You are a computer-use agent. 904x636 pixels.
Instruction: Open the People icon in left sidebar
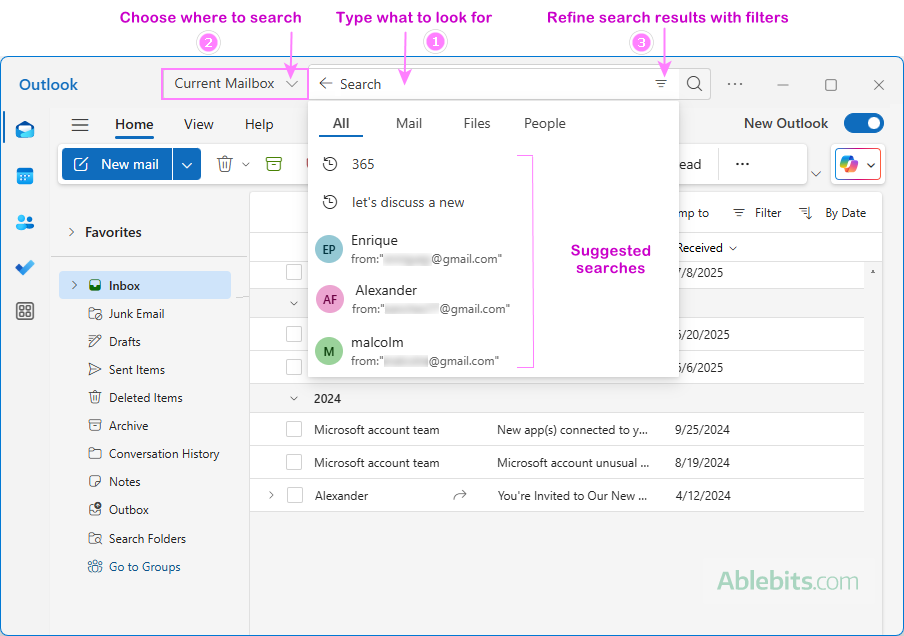(25, 222)
